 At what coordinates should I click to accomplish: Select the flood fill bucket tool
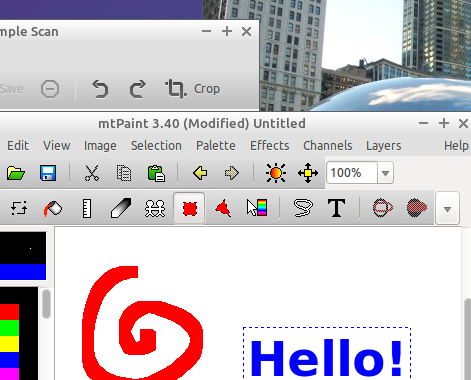[53, 209]
